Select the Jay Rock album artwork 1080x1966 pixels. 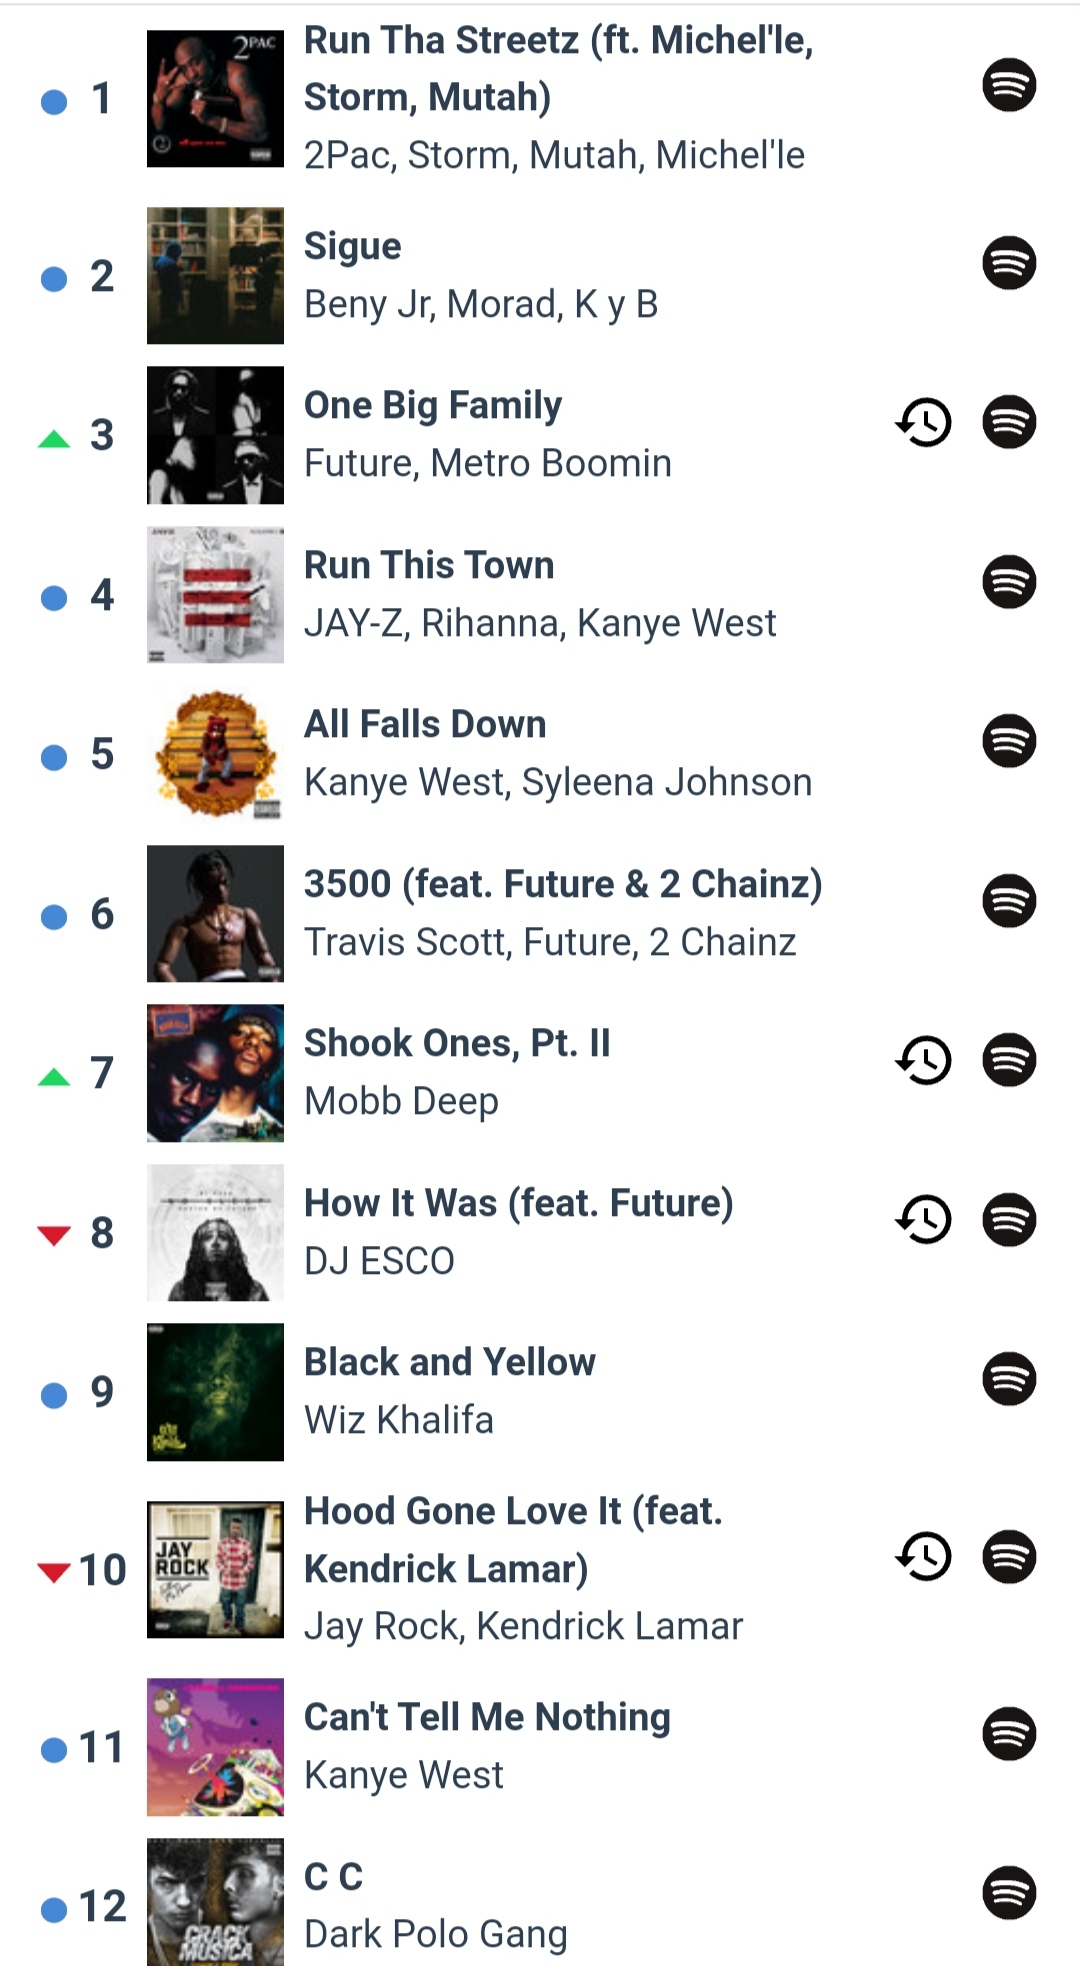pos(215,1569)
